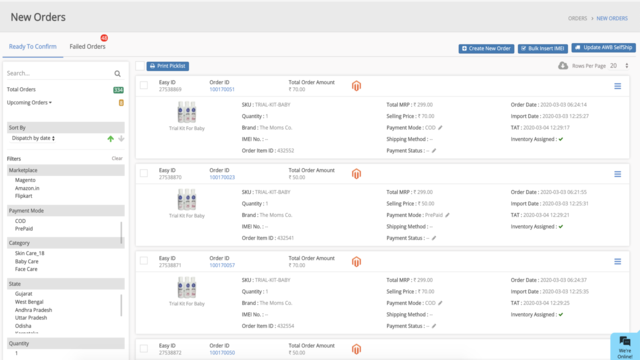Edit Payment Mode pencil for order item 432552
640x360 pixels.
pyautogui.click(x=440, y=128)
